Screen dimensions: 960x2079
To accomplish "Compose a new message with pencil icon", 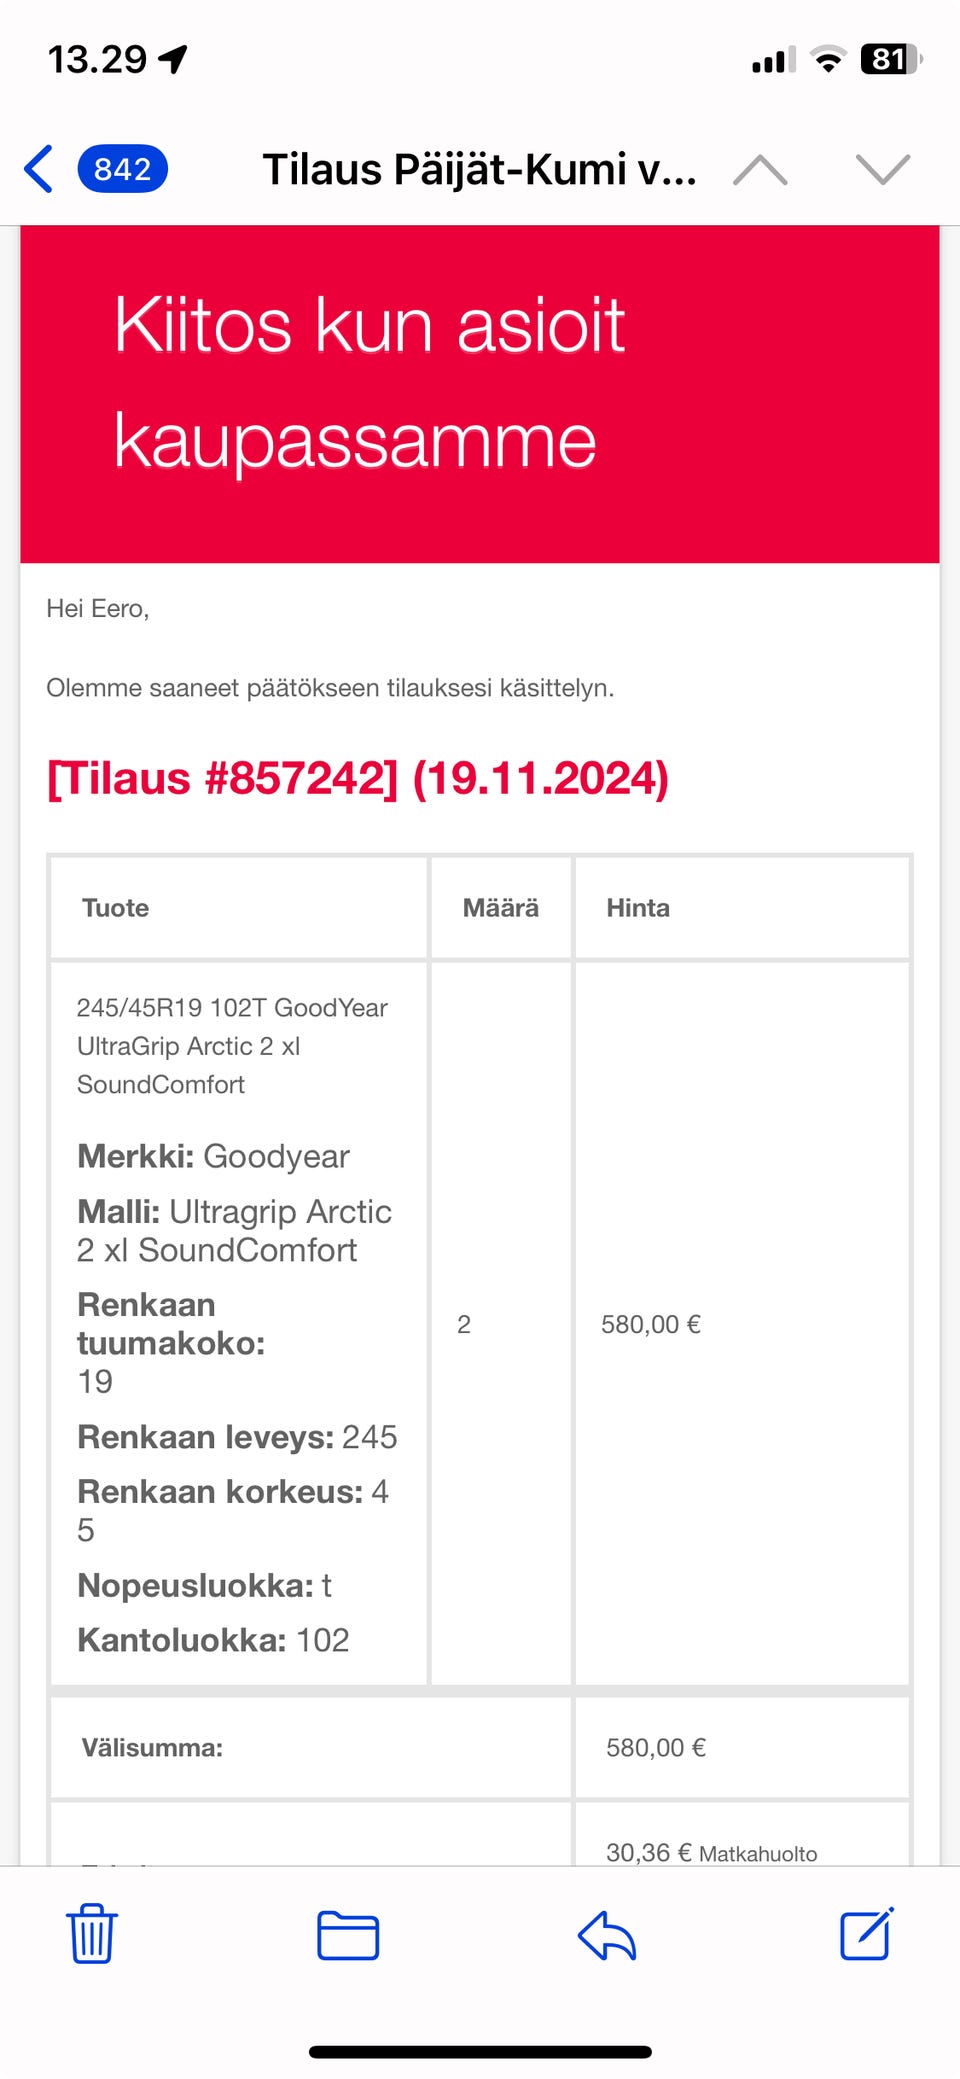I will 866,1933.
